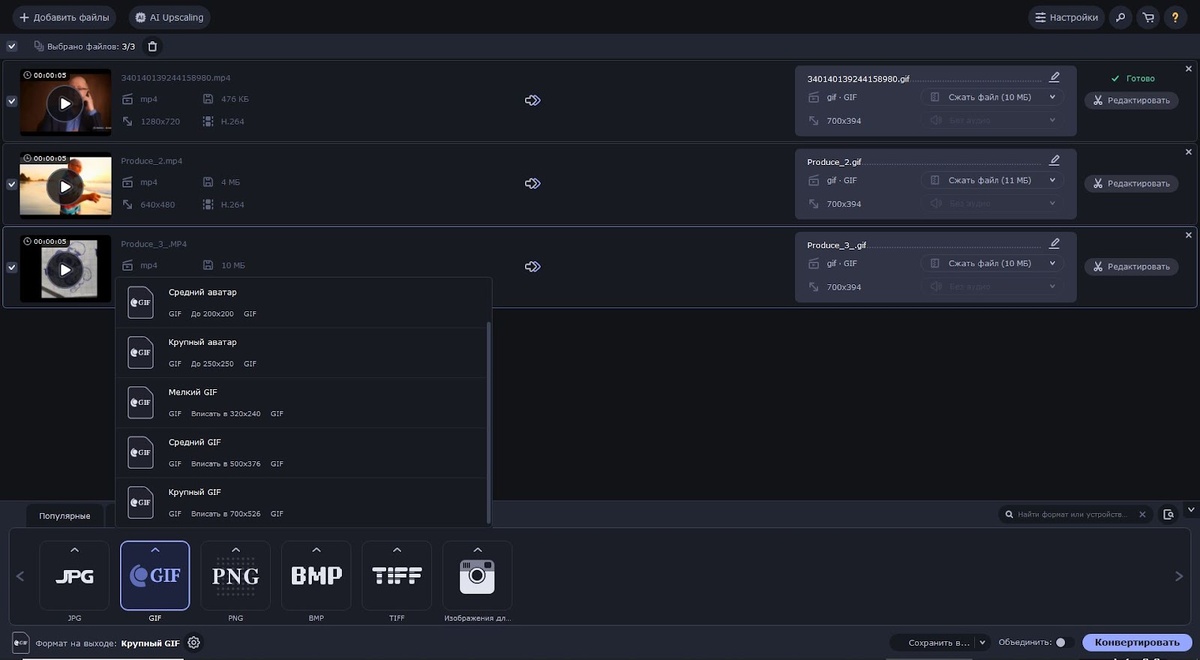The image size is (1200, 660).
Task: Open Сжать файл (10 МБ) dropdown for Produce_3_.gif
Action: [x=991, y=263]
